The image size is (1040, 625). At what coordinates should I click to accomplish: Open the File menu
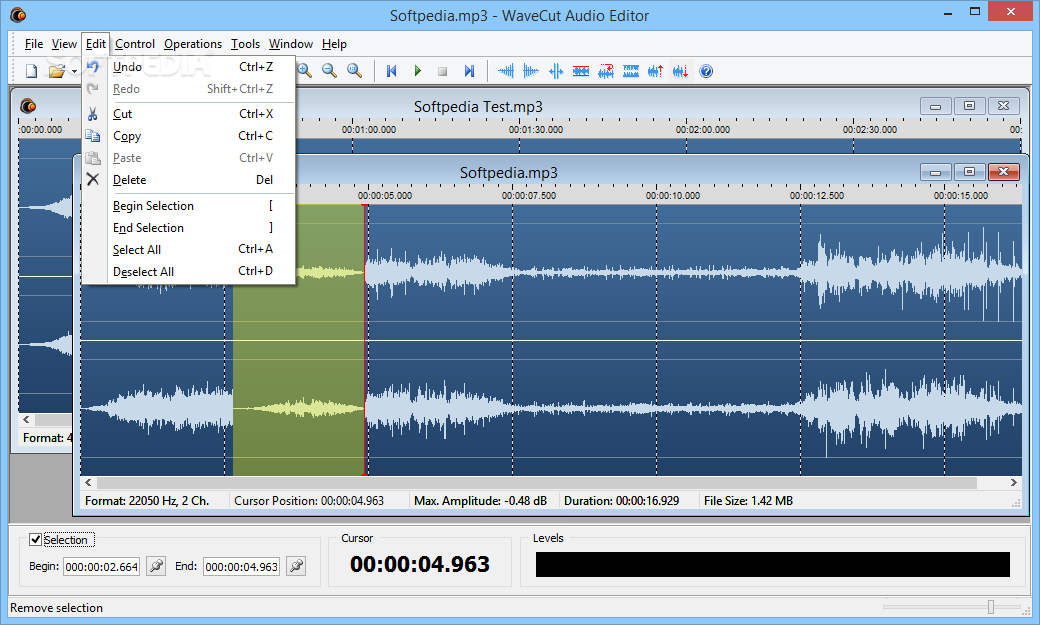[34, 44]
